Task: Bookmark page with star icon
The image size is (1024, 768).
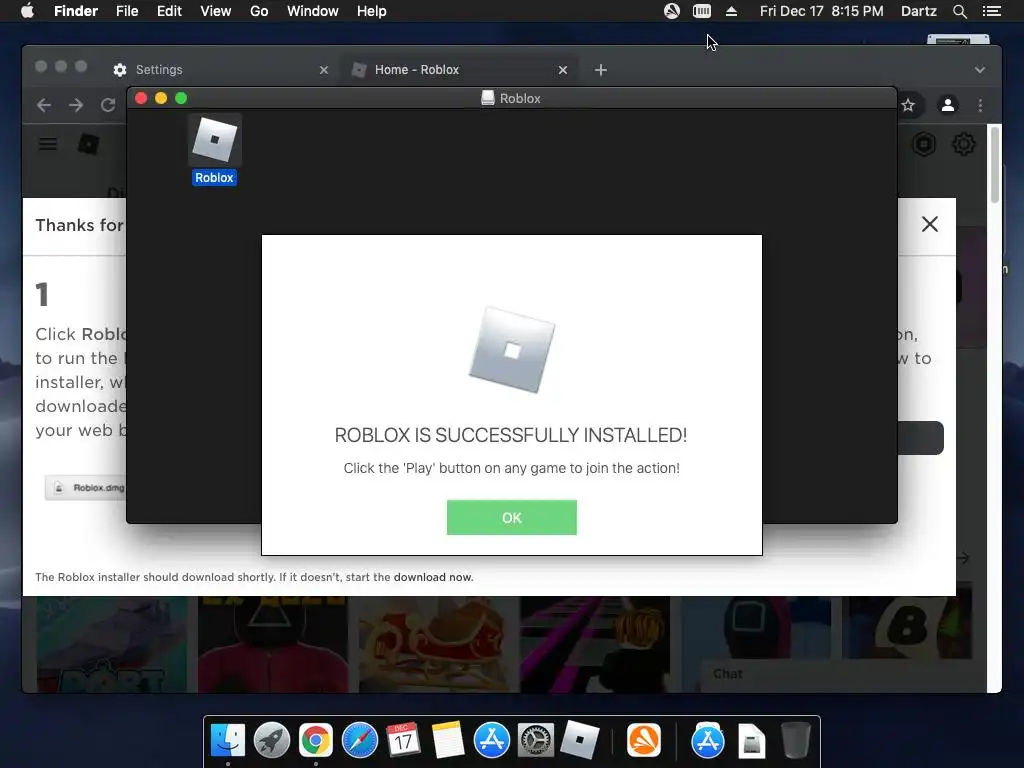Action: pyautogui.click(x=908, y=105)
